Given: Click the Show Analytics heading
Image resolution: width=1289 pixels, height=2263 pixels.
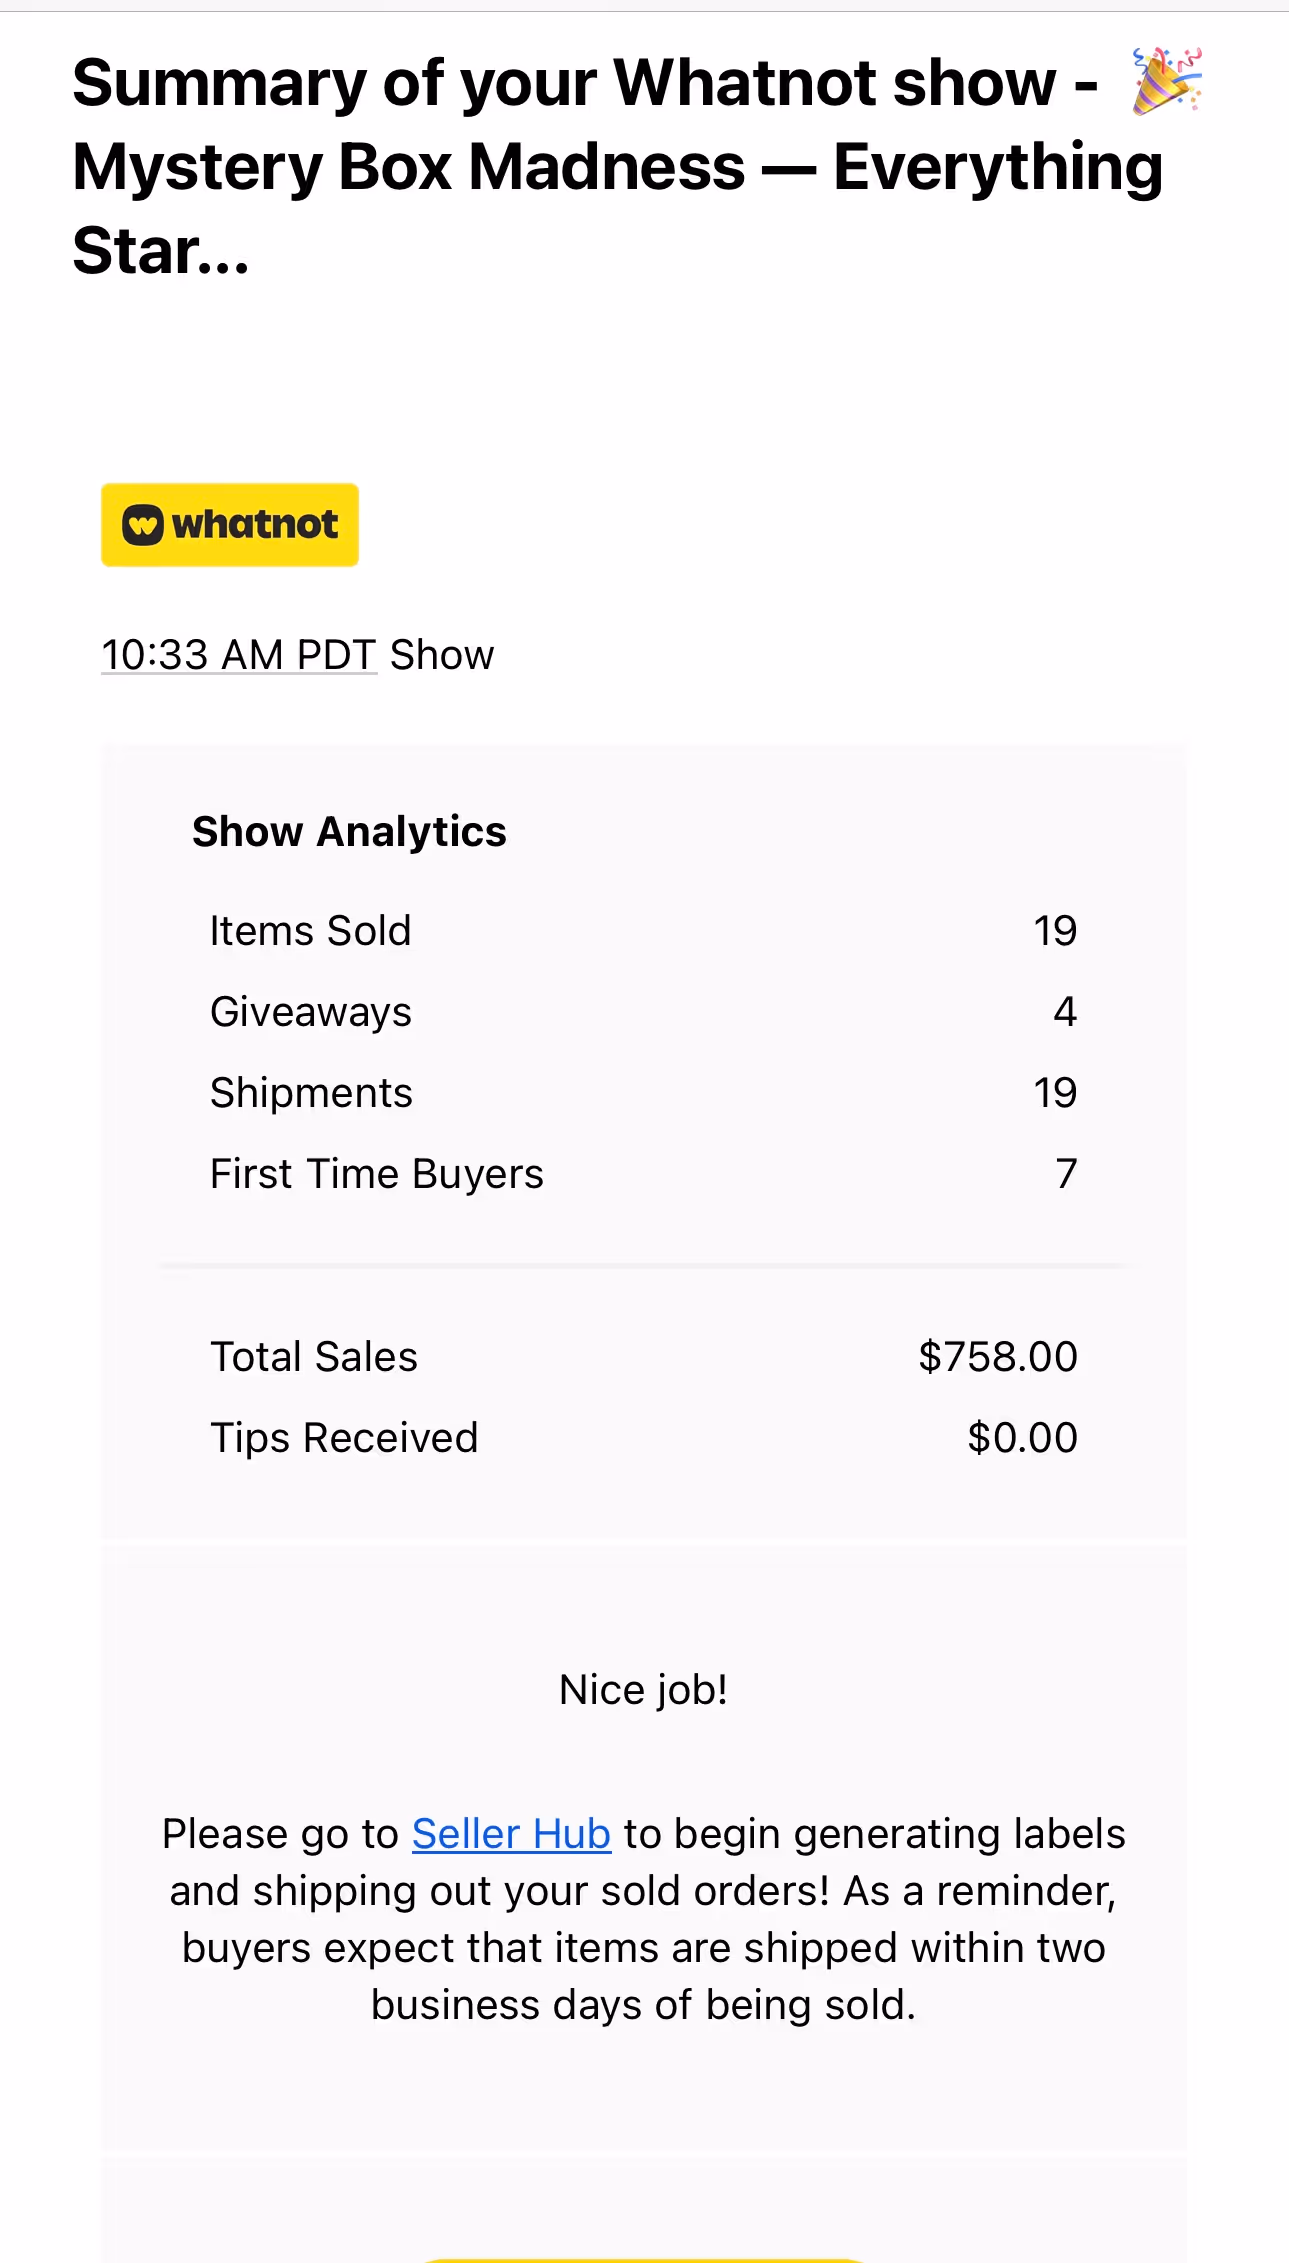Looking at the screenshot, I should [x=349, y=831].
